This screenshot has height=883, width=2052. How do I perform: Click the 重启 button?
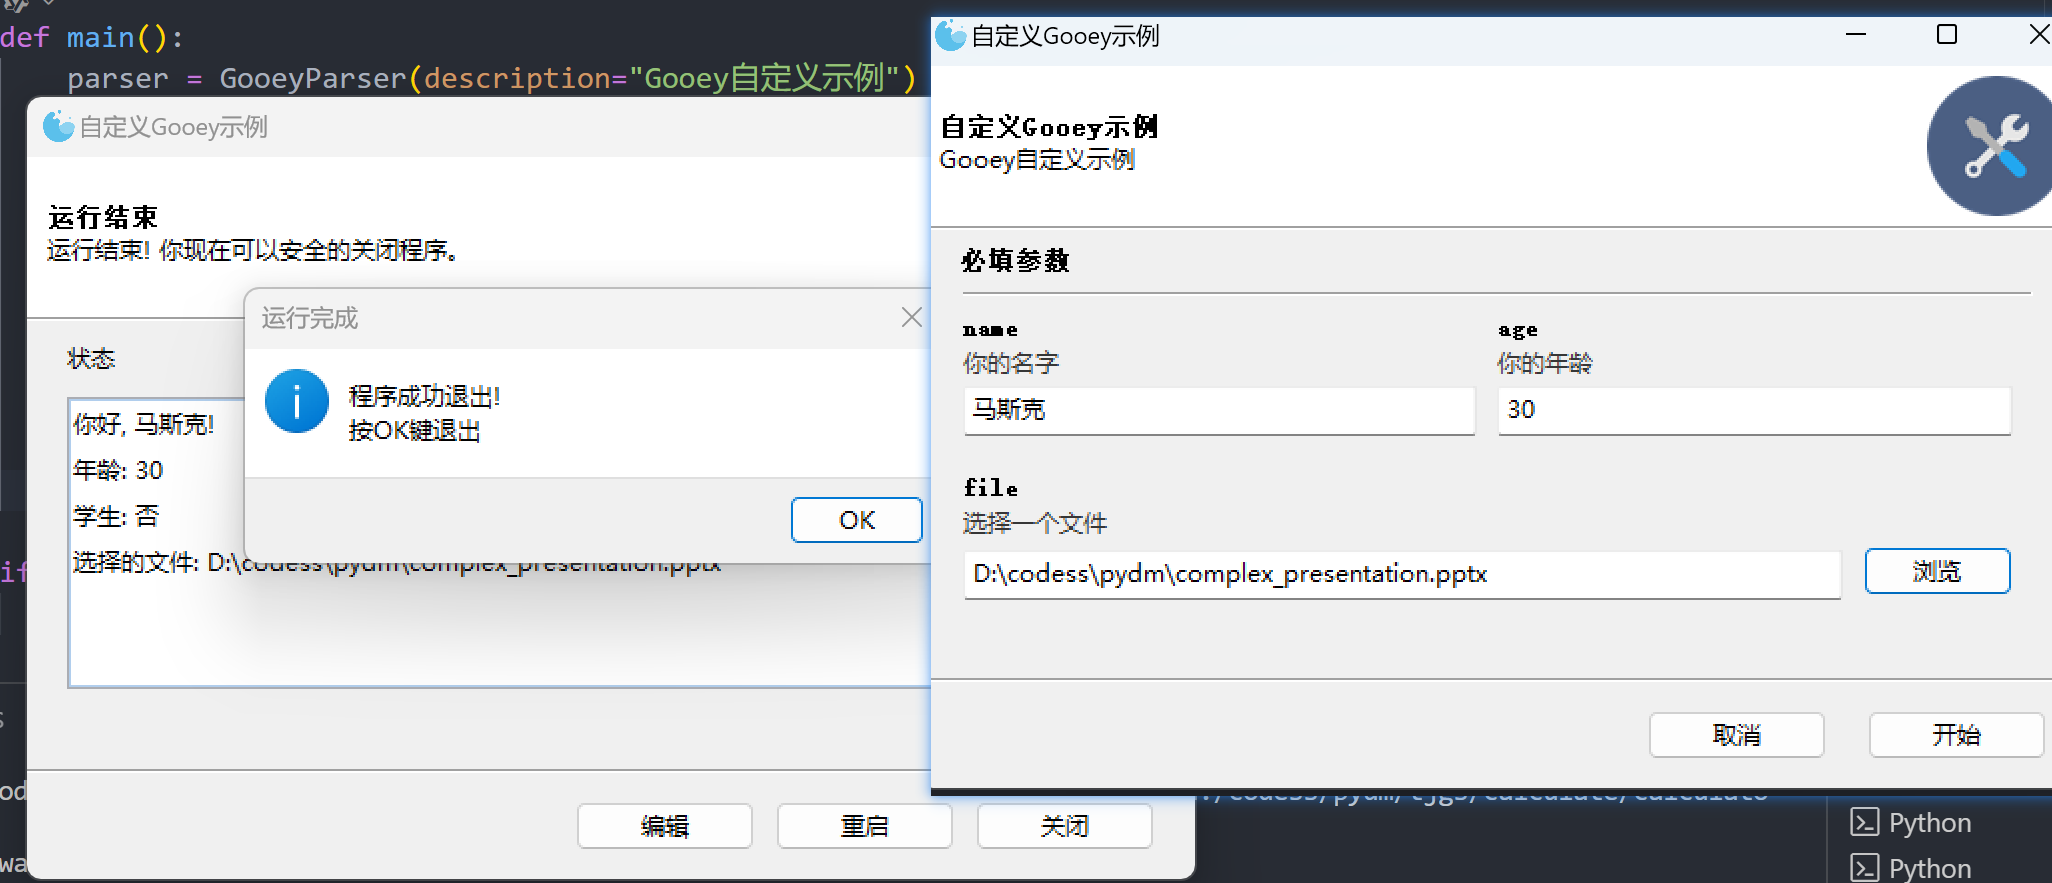pyautogui.click(x=865, y=826)
